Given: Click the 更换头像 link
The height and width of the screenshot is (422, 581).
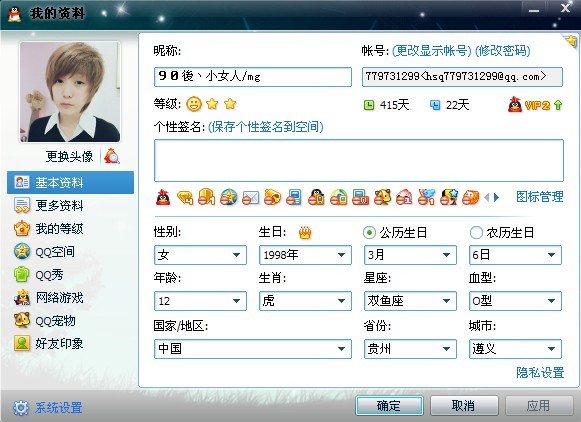Looking at the screenshot, I should pos(69,156).
